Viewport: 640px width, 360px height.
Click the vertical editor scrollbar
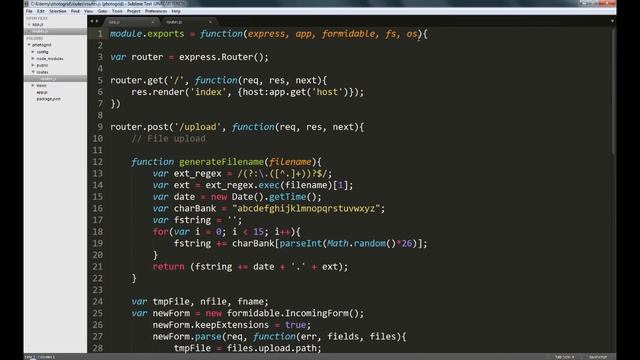click(x=613, y=92)
